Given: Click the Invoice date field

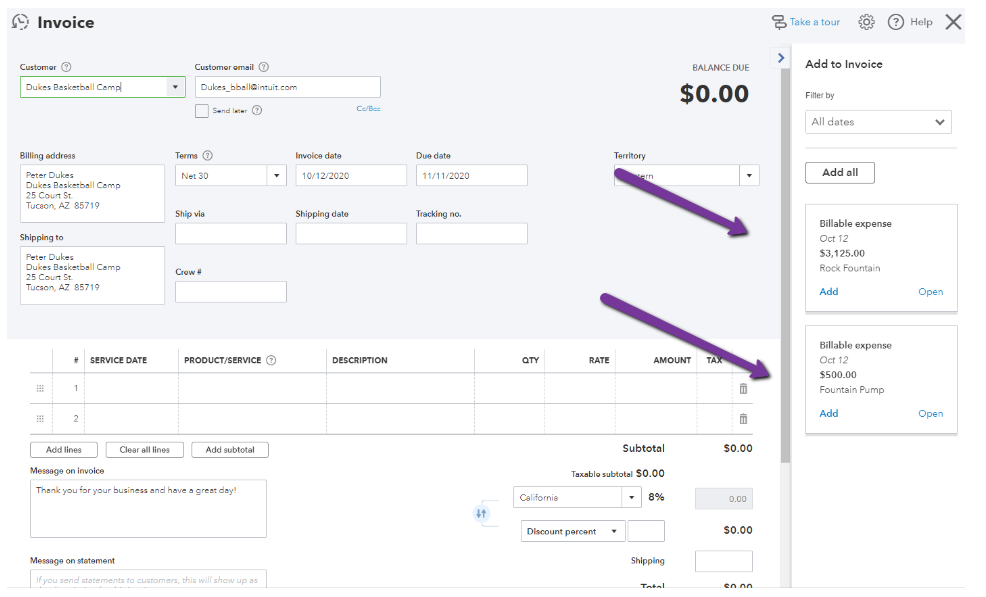Looking at the screenshot, I should click(350, 176).
